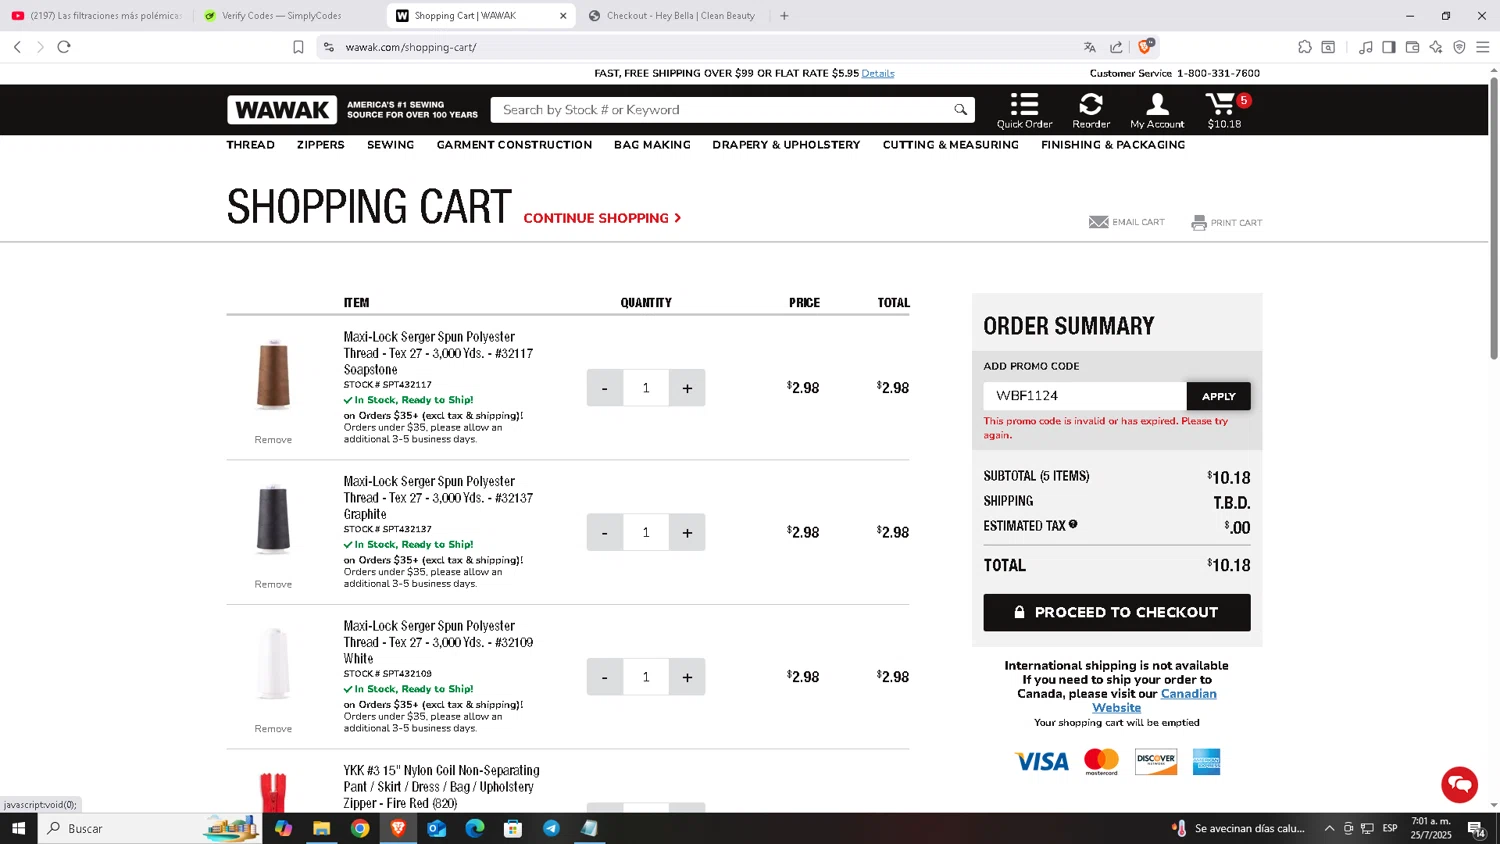Click the share page icon
The width and height of the screenshot is (1500, 844).
pos(1116,47)
